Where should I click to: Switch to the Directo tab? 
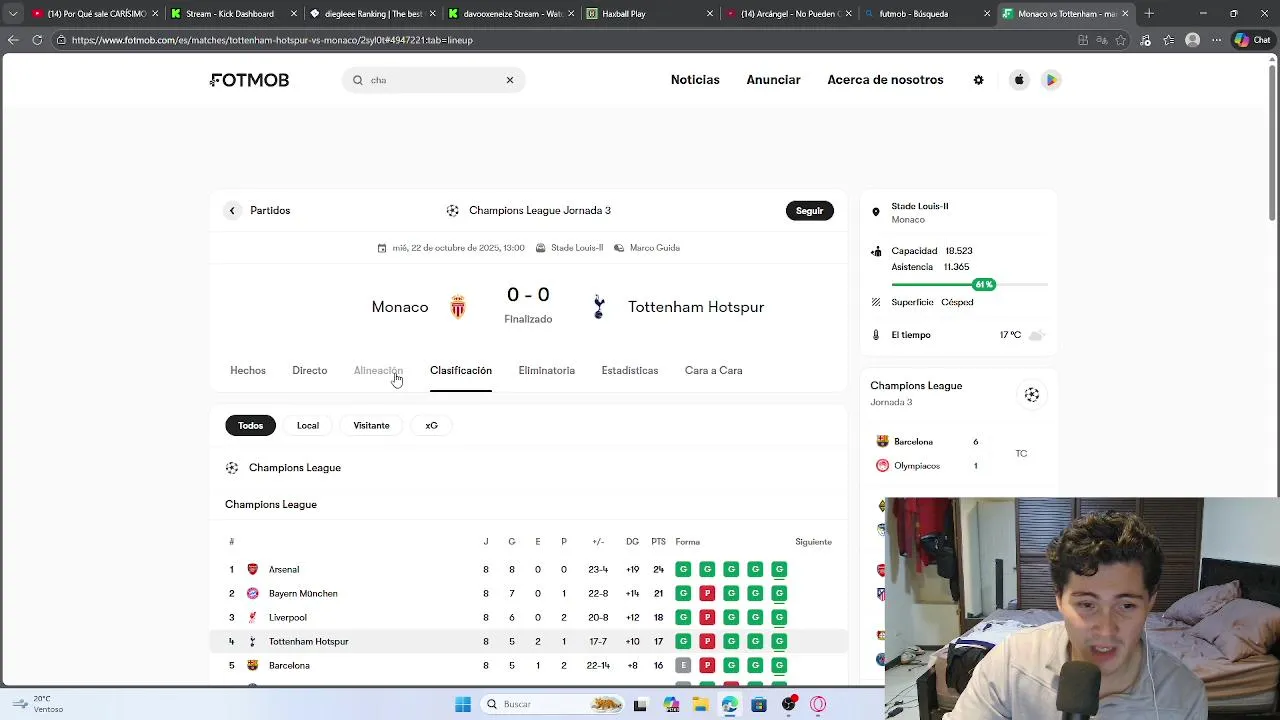pyautogui.click(x=310, y=370)
